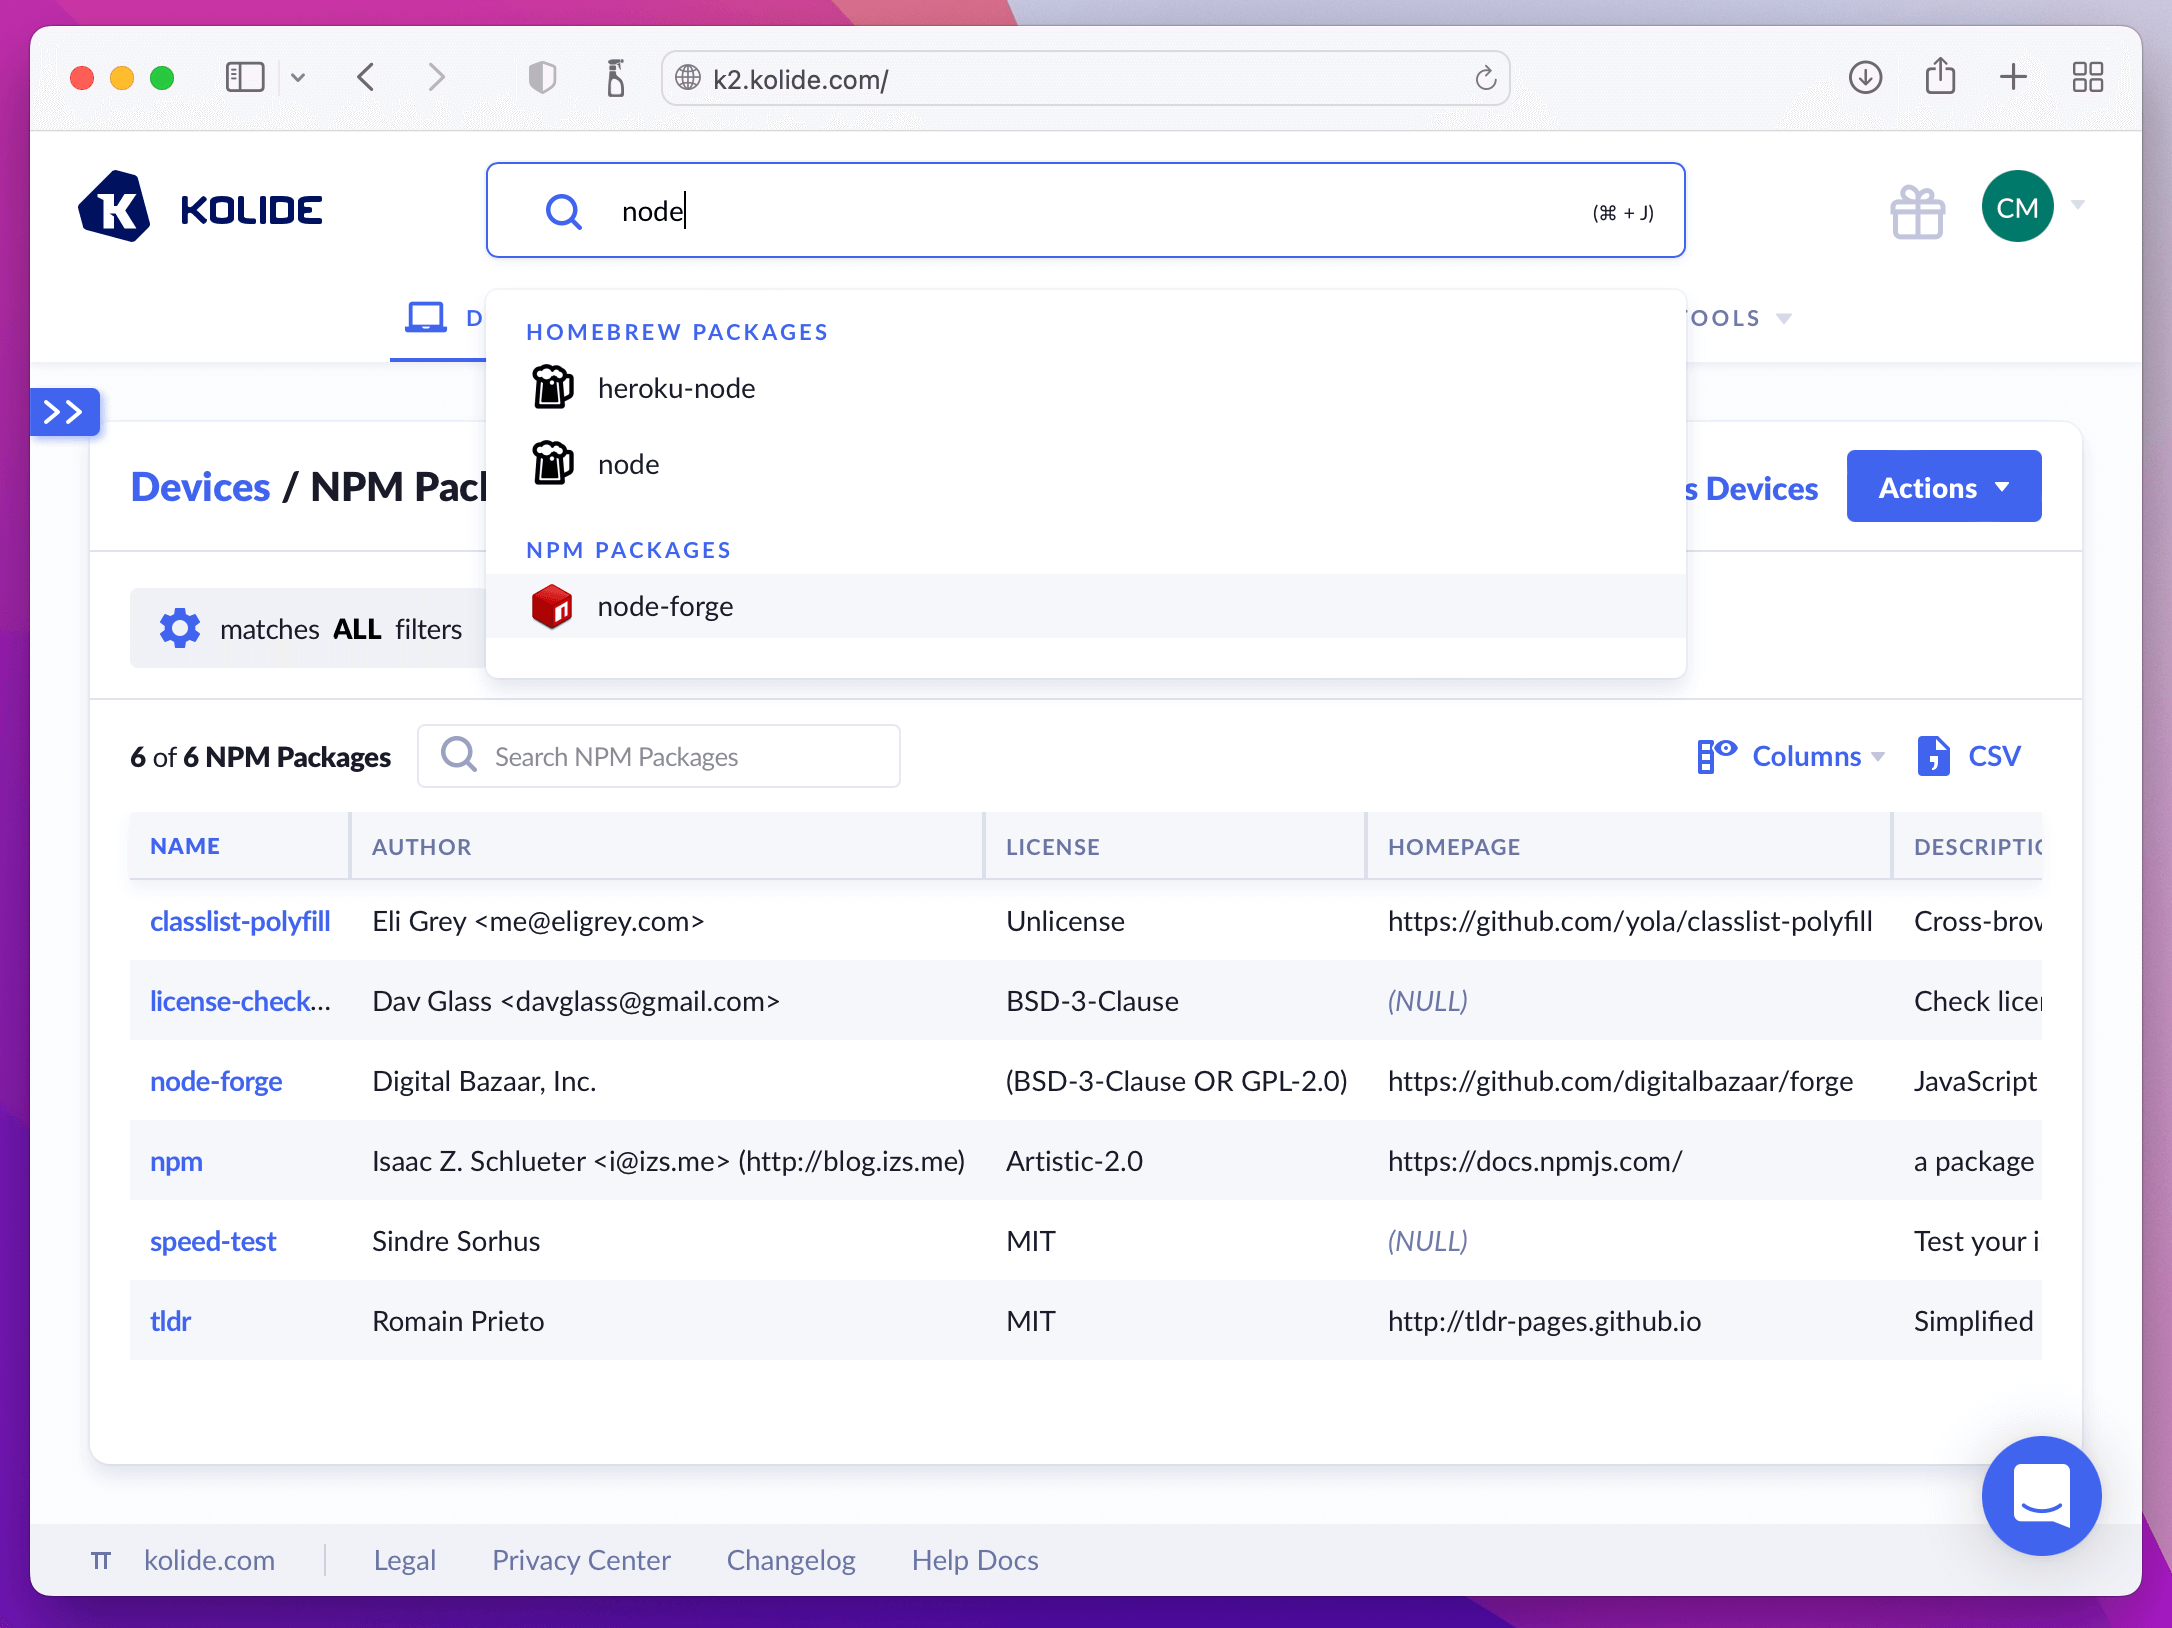
Task: Select node Homebrew package result
Action: pos(628,464)
